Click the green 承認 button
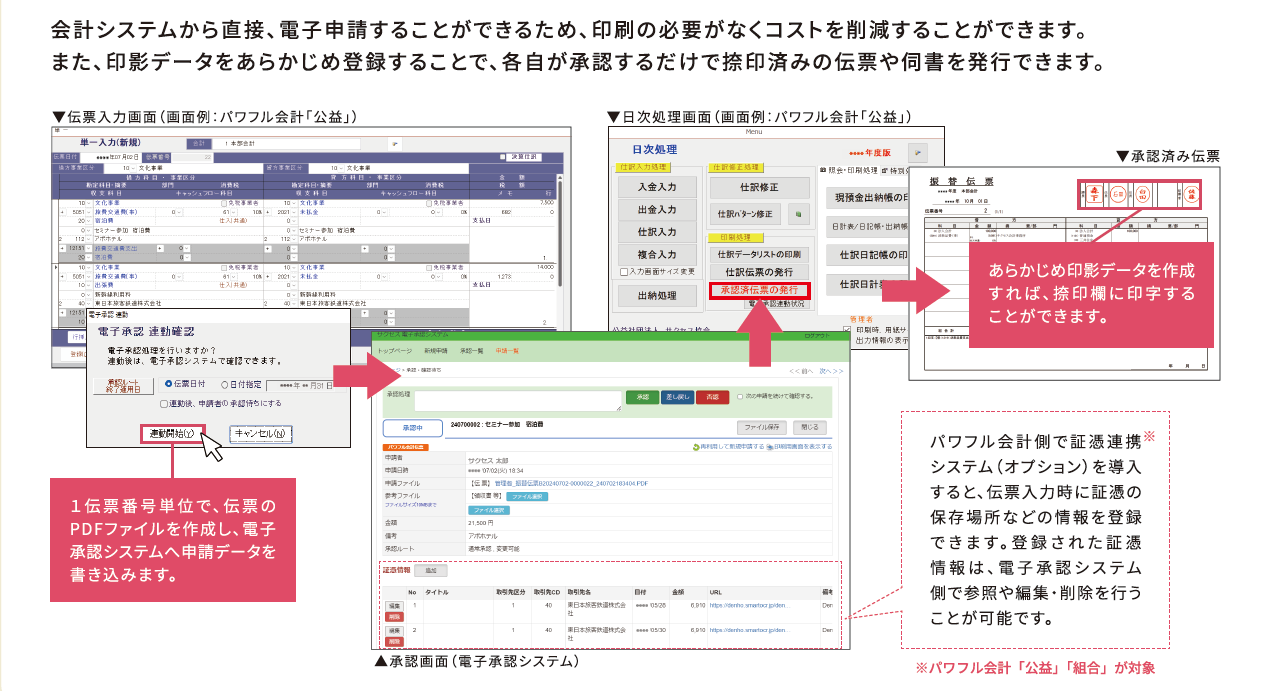Viewport: 1266px width, 691px height. click(x=641, y=396)
